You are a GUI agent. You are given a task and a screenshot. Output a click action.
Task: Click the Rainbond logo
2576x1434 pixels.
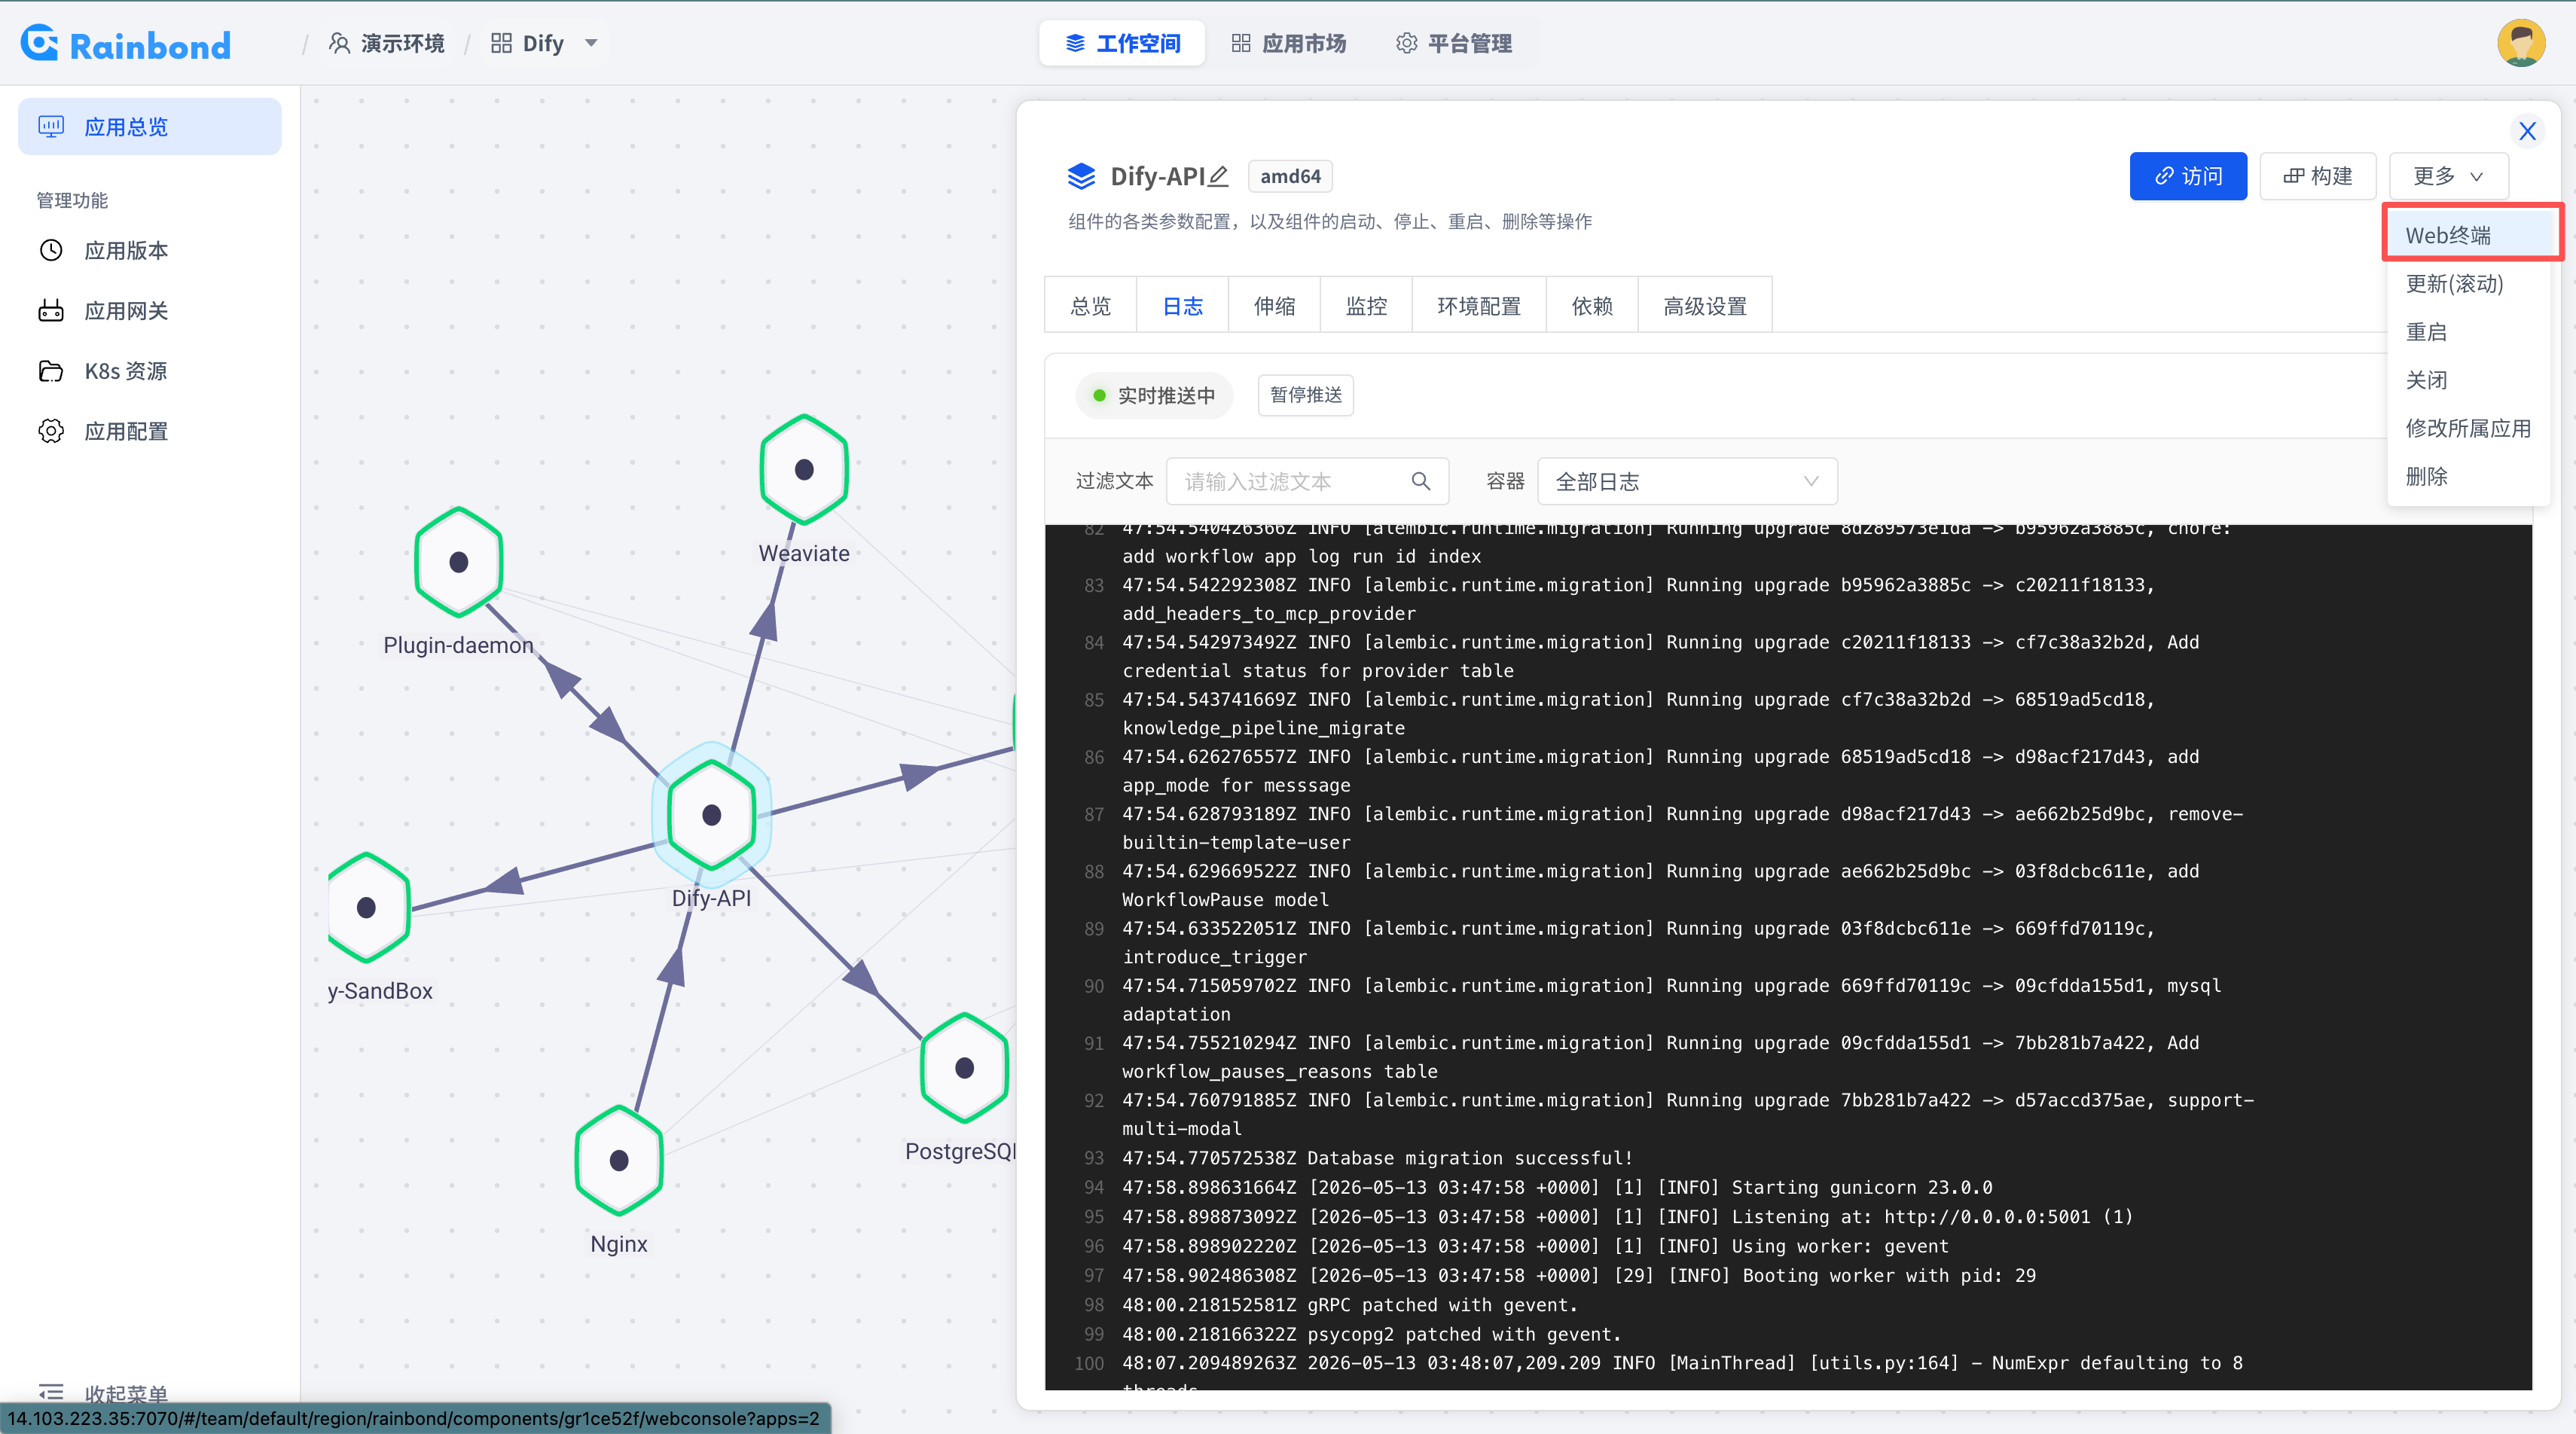tap(126, 43)
